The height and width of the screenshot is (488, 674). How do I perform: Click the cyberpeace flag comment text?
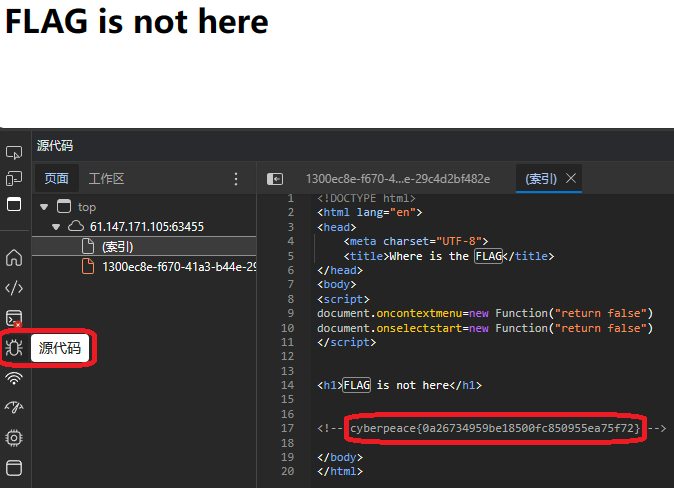495,428
